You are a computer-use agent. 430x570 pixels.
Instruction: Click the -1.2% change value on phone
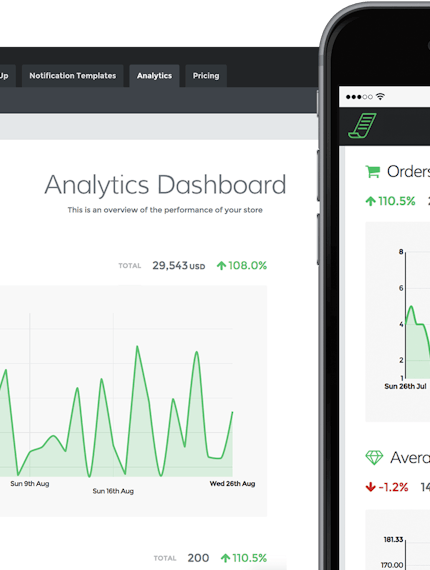(393, 487)
